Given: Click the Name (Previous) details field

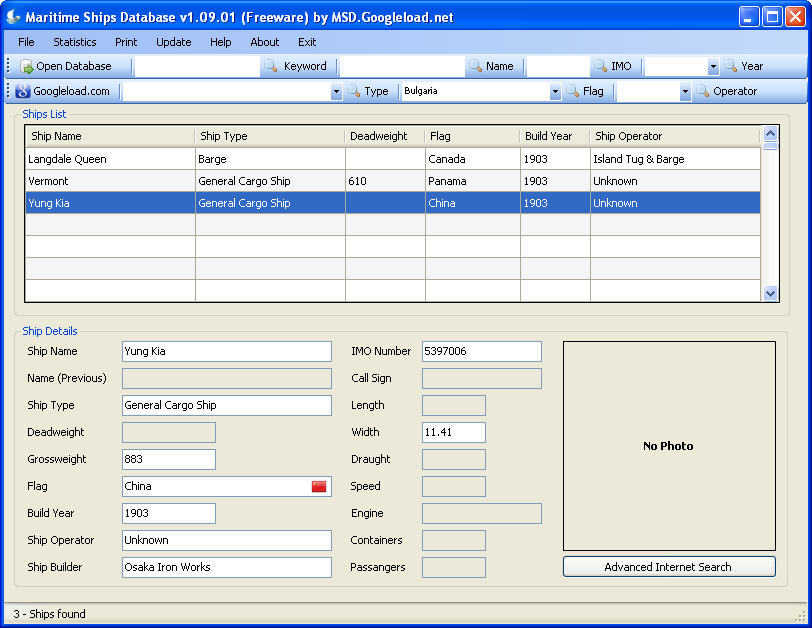Looking at the screenshot, I should pos(227,378).
